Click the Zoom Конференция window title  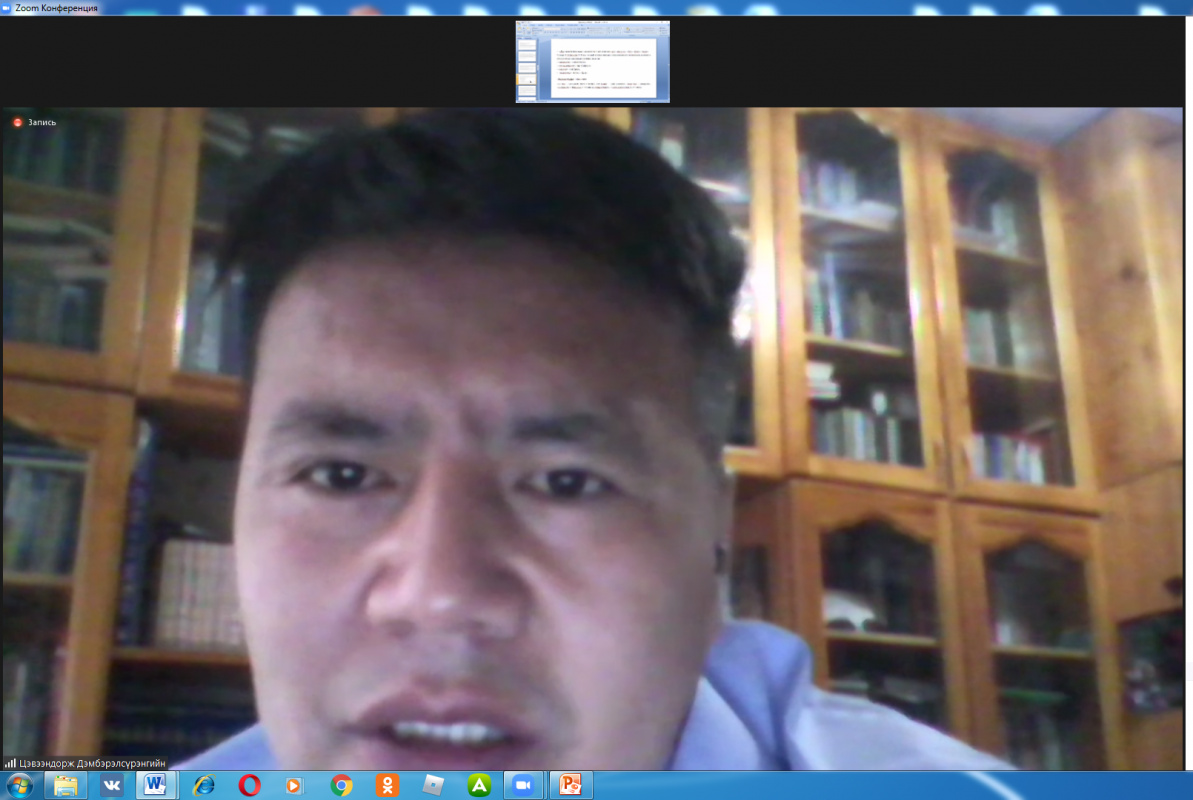tap(56, 7)
